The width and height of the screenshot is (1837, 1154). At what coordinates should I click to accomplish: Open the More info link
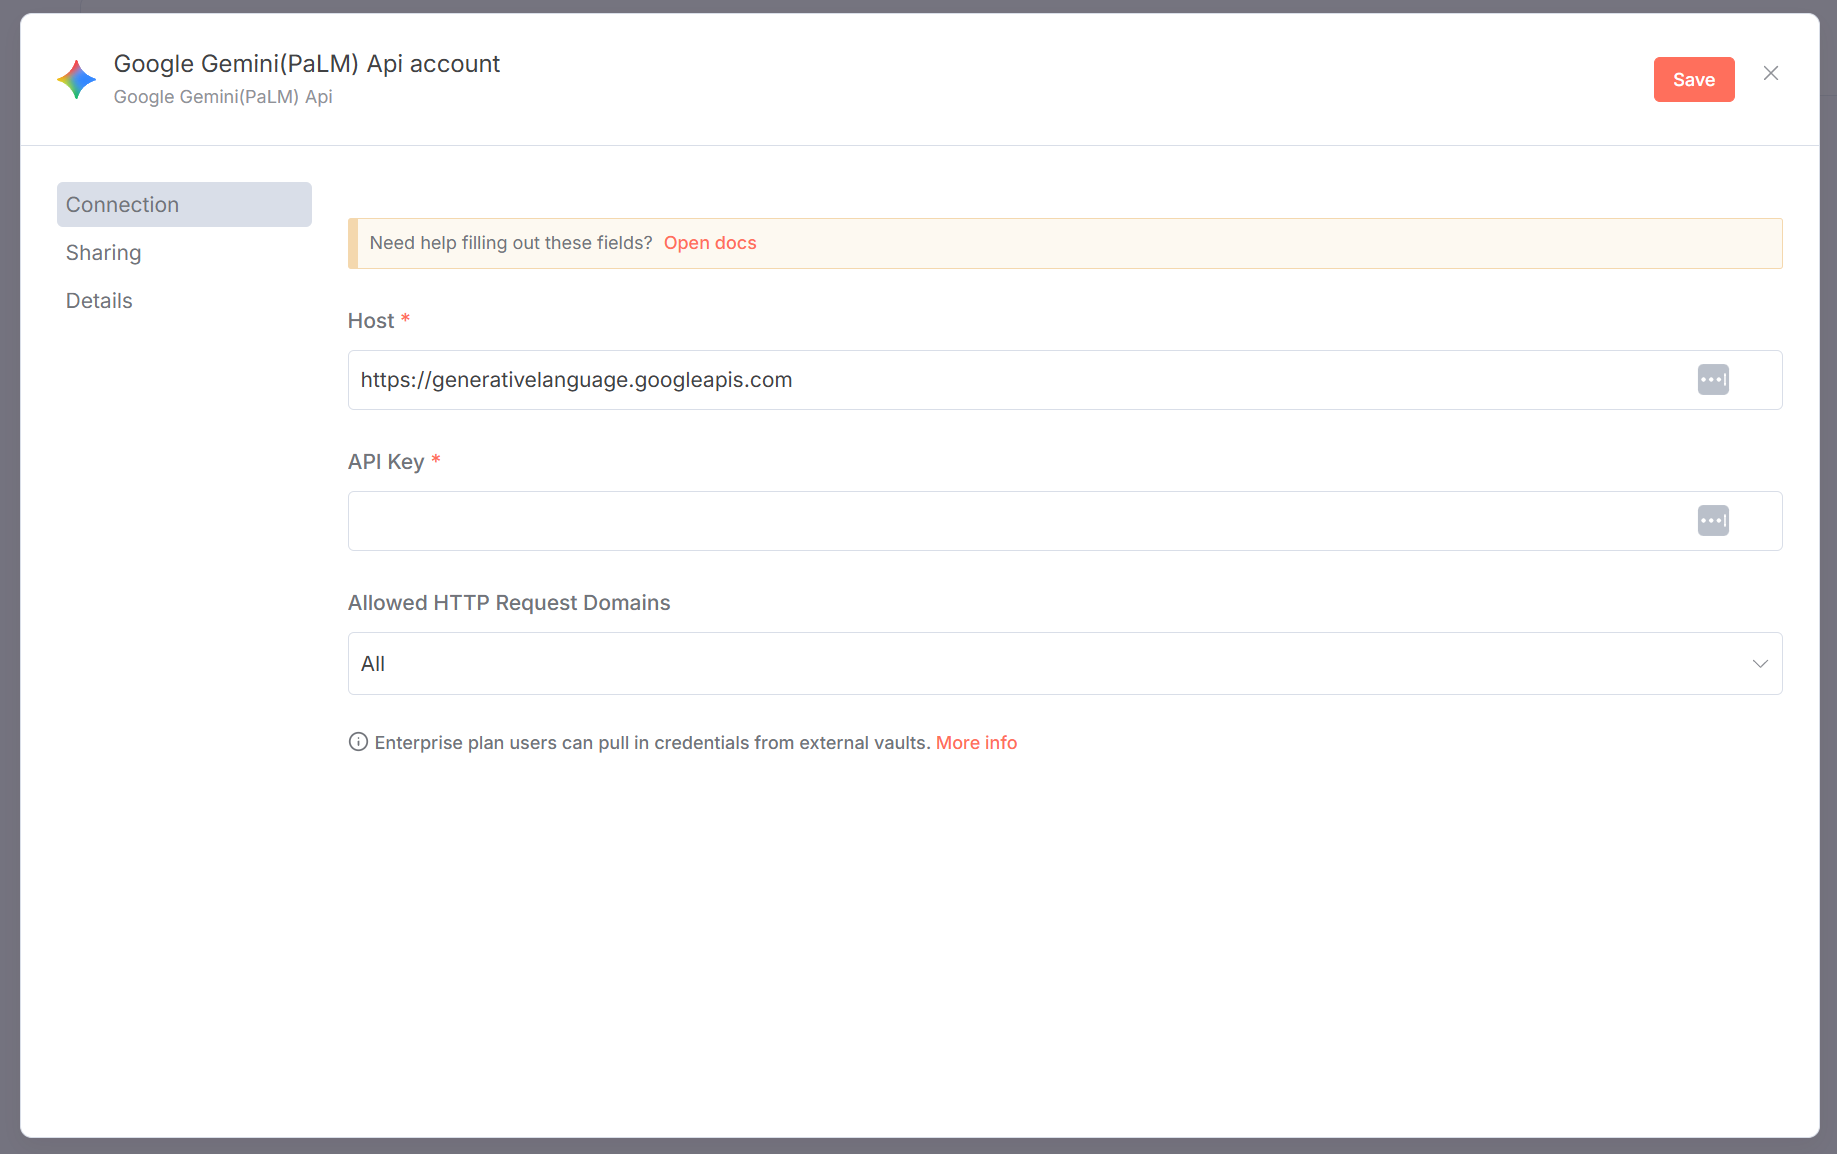tap(976, 743)
